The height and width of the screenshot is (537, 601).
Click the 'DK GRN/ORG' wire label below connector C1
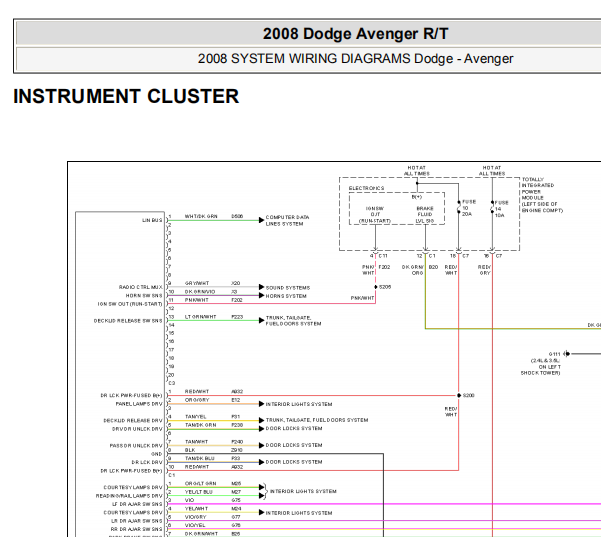pos(412,270)
